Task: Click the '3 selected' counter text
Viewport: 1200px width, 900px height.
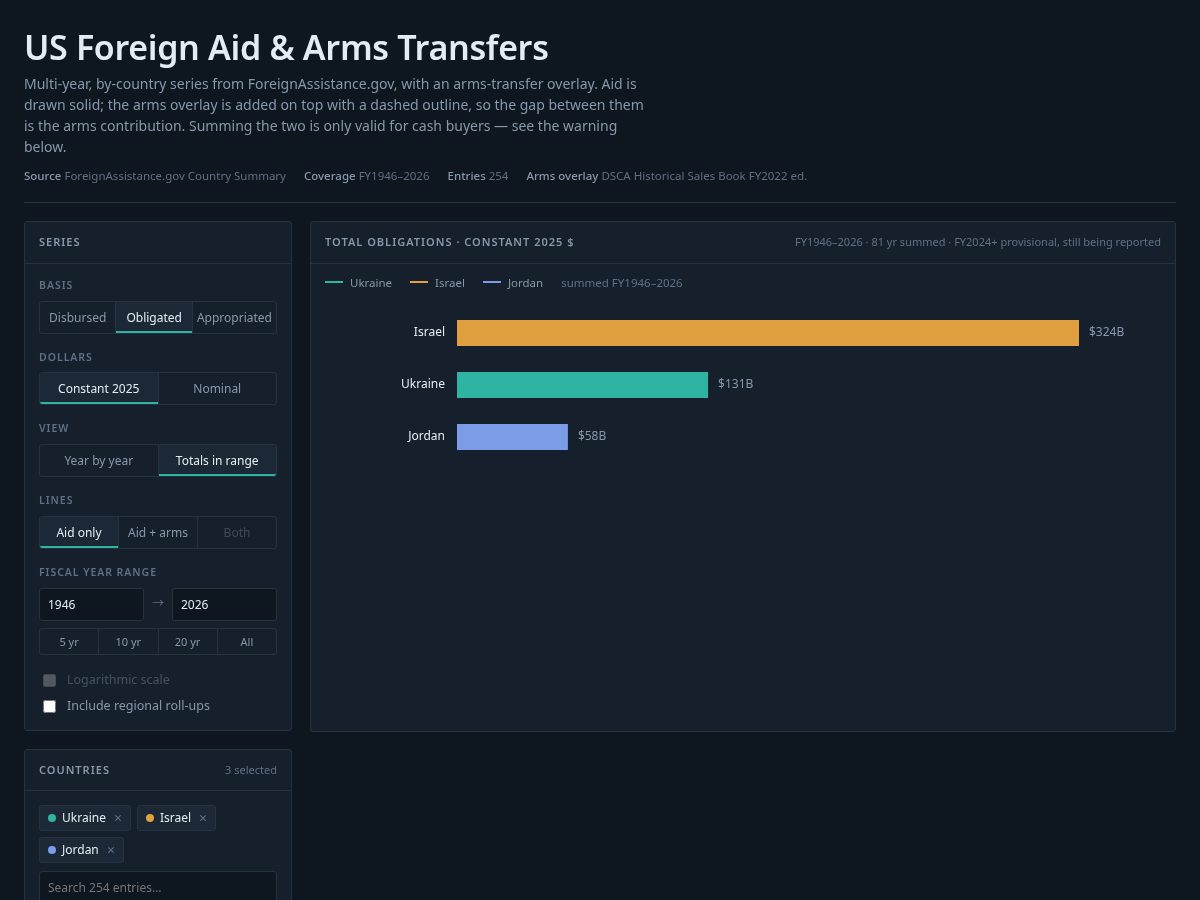Action: click(x=251, y=770)
